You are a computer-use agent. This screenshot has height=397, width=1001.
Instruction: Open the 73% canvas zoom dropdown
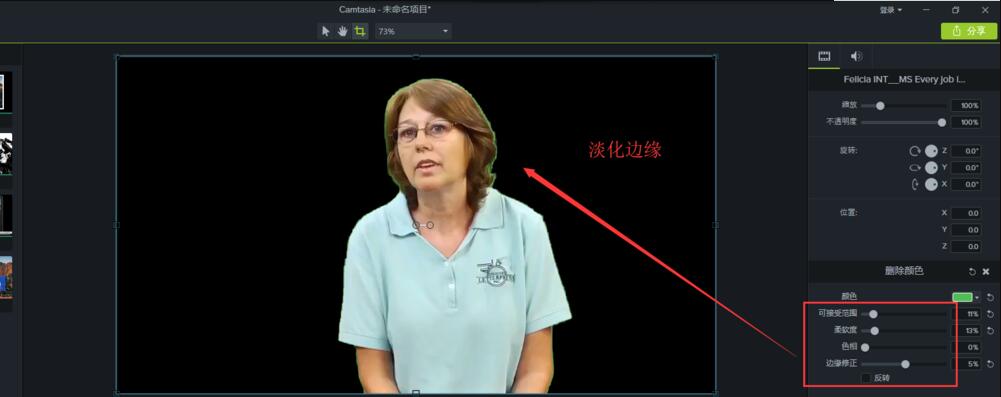413,31
